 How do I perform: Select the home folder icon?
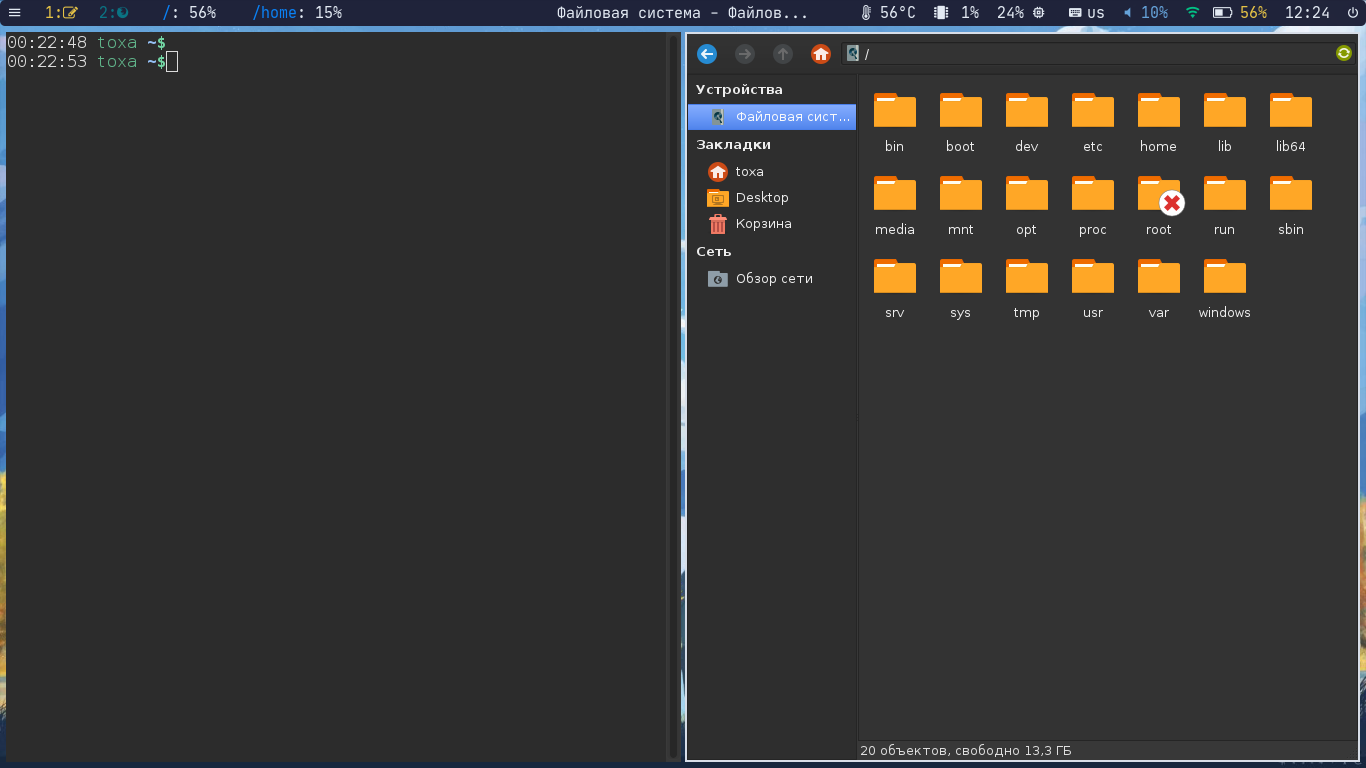pos(1159,110)
